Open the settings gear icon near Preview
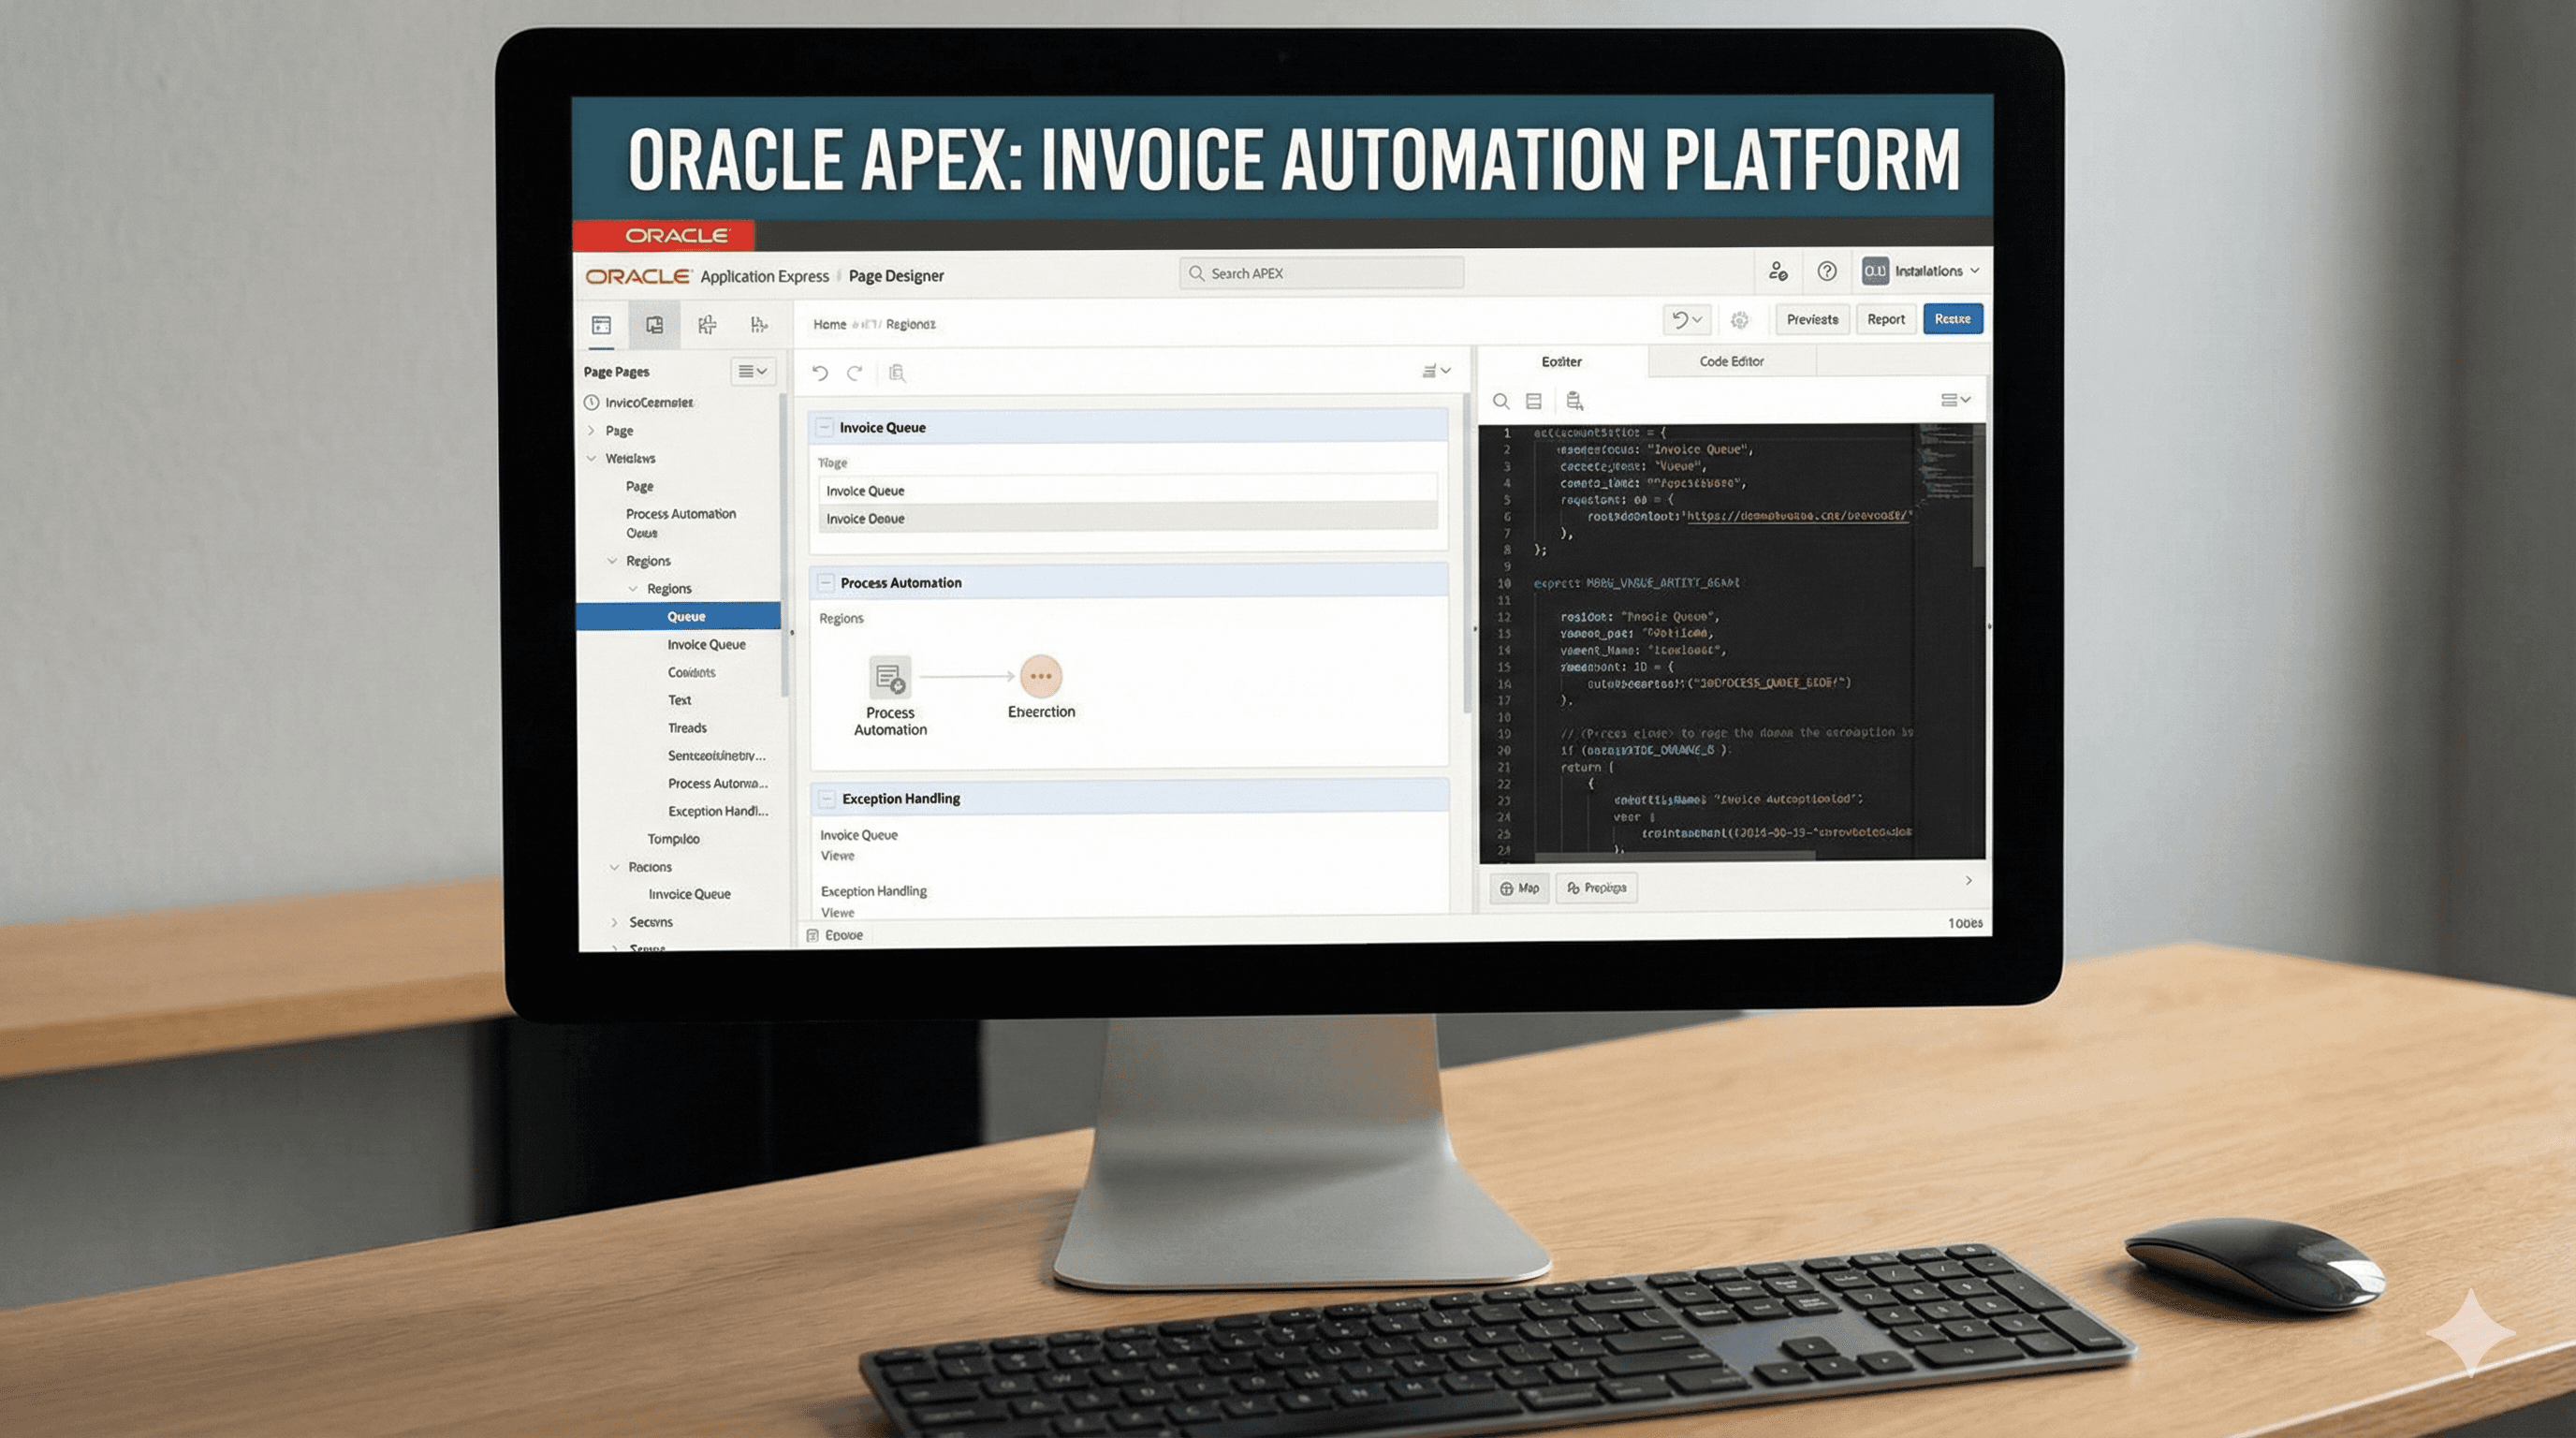This screenshot has height=1438, width=2576. coord(1739,320)
